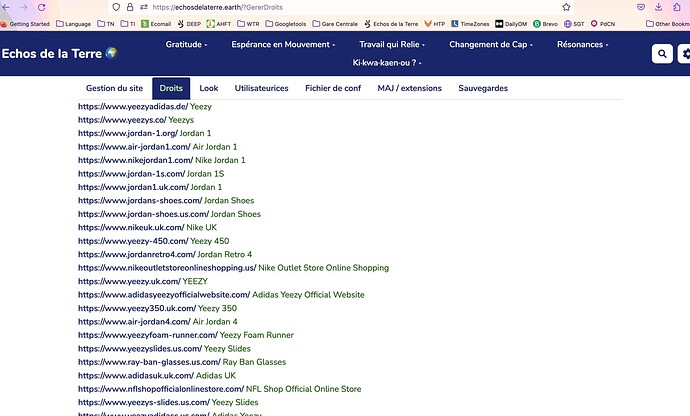Switch to the Gestion du site tab
The height and width of the screenshot is (416, 690).
click(x=114, y=88)
